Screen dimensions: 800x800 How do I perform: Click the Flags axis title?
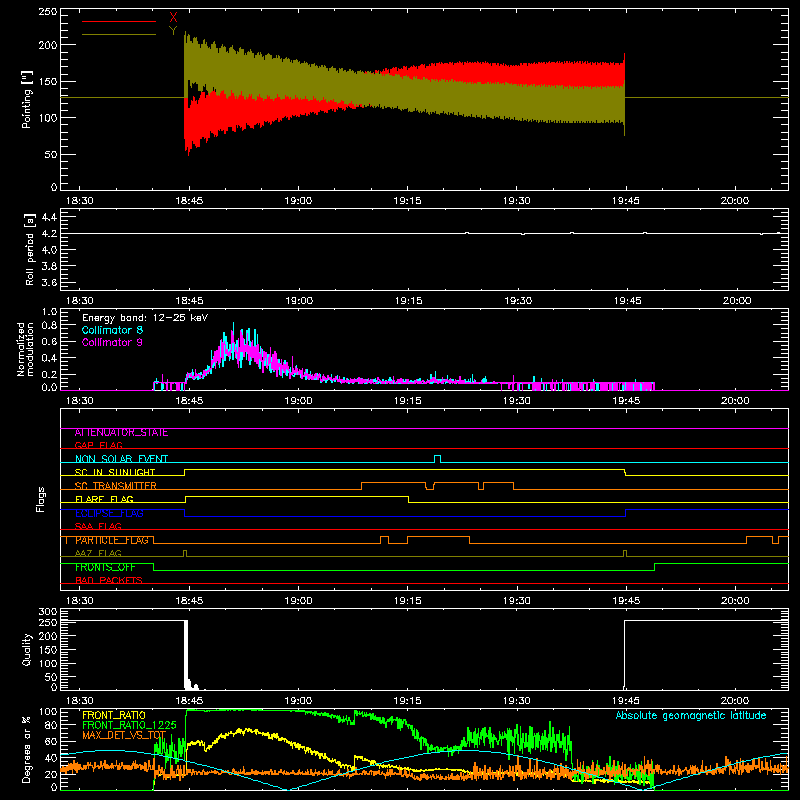pos(41,499)
